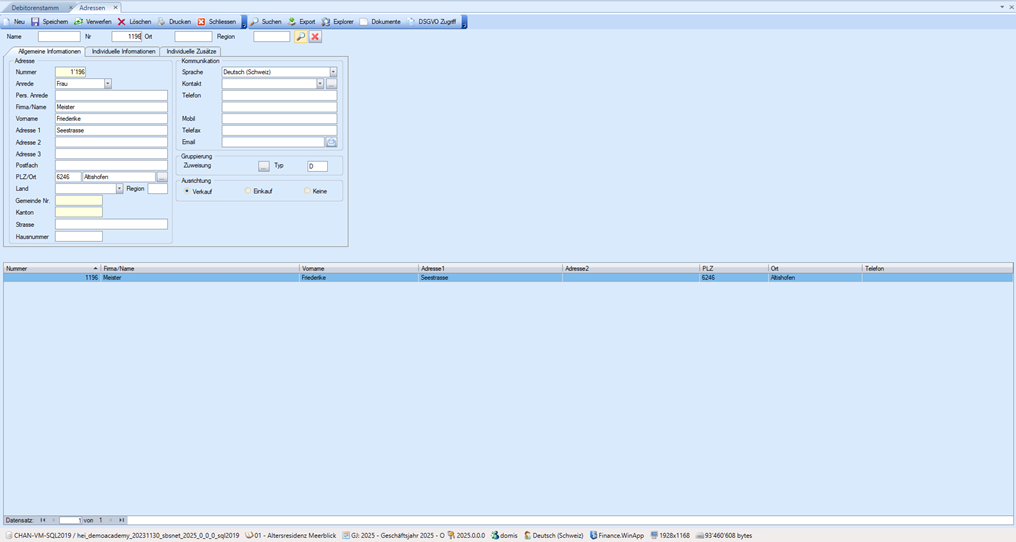
Task: Click the Telefon input field
Action: click(279, 95)
